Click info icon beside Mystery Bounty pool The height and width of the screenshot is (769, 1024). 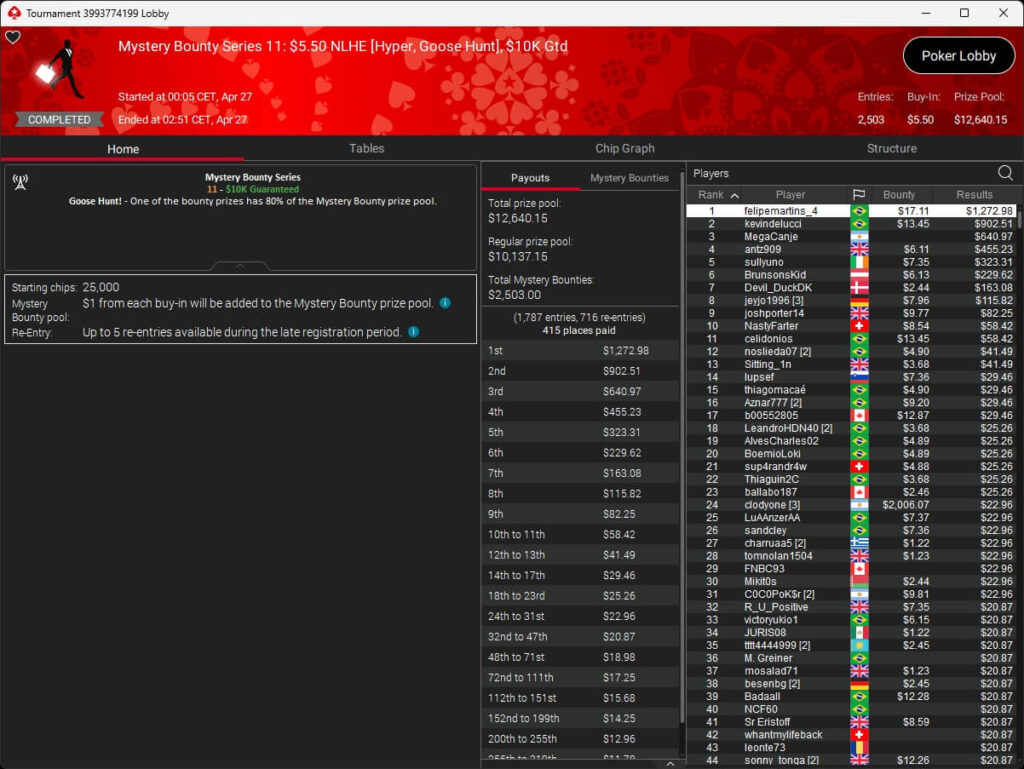tap(445, 303)
